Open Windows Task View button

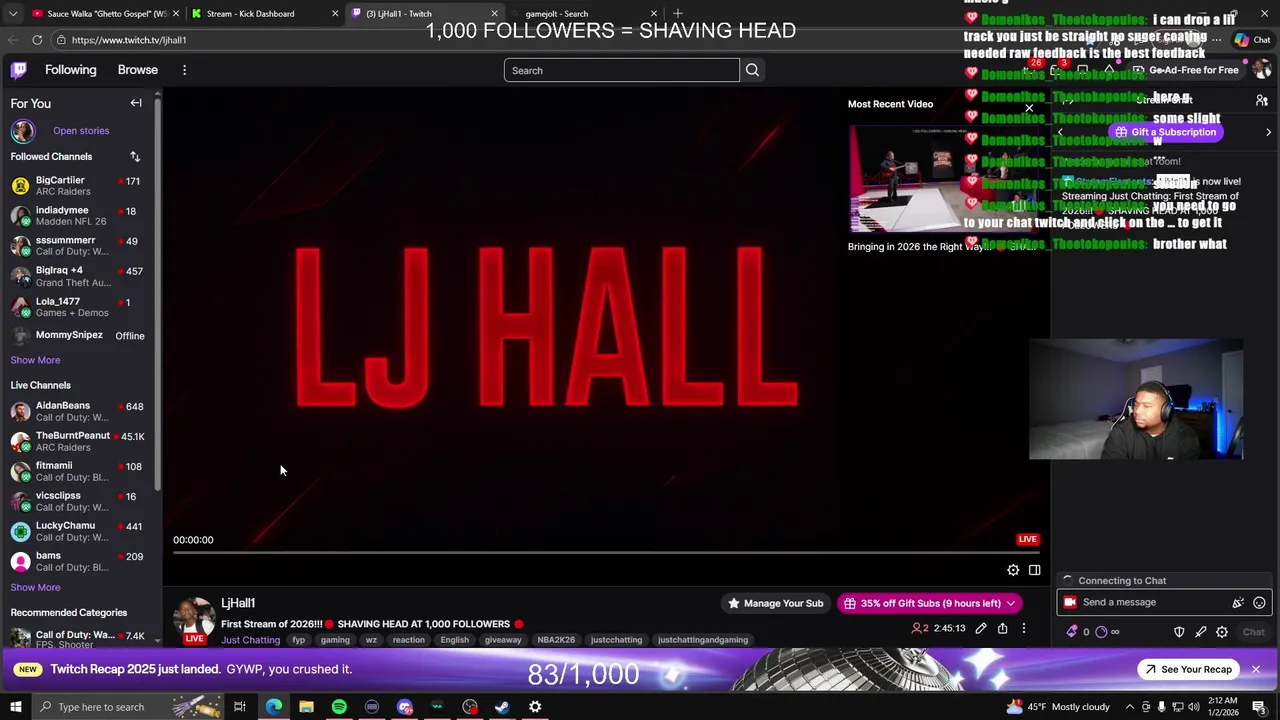(240, 707)
